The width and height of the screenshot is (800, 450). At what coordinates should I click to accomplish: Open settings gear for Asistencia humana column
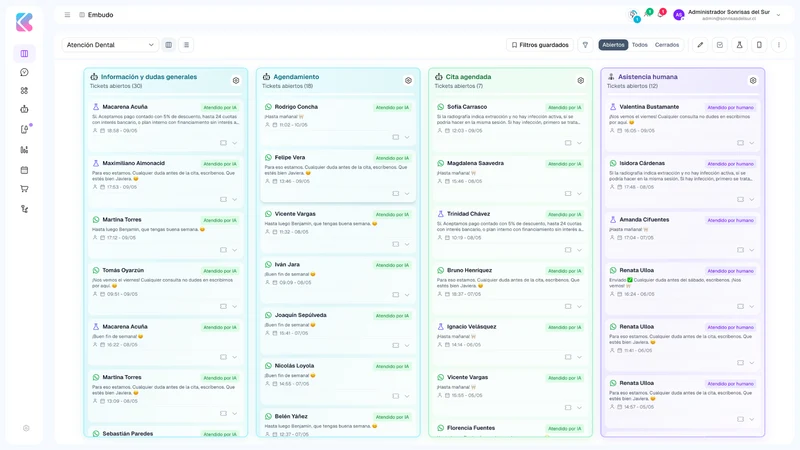click(753, 81)
